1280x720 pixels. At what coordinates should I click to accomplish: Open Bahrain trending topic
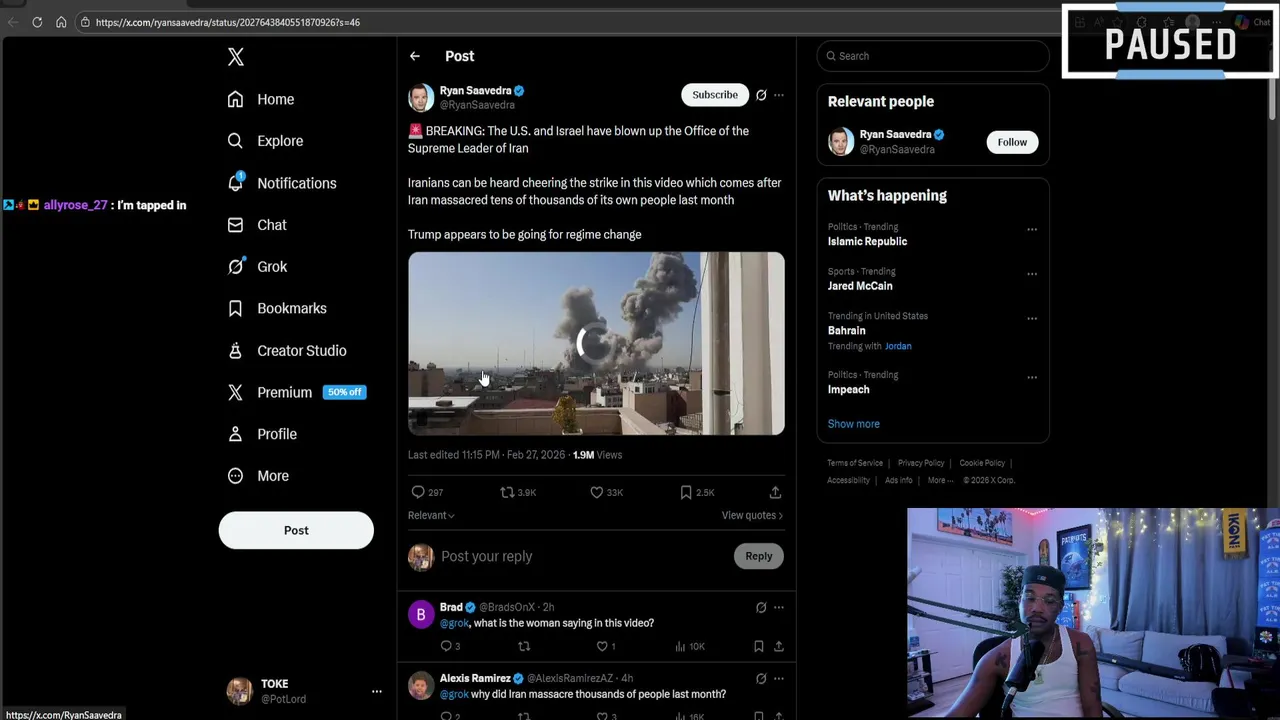pyautogui.click(x=846, y=330)
